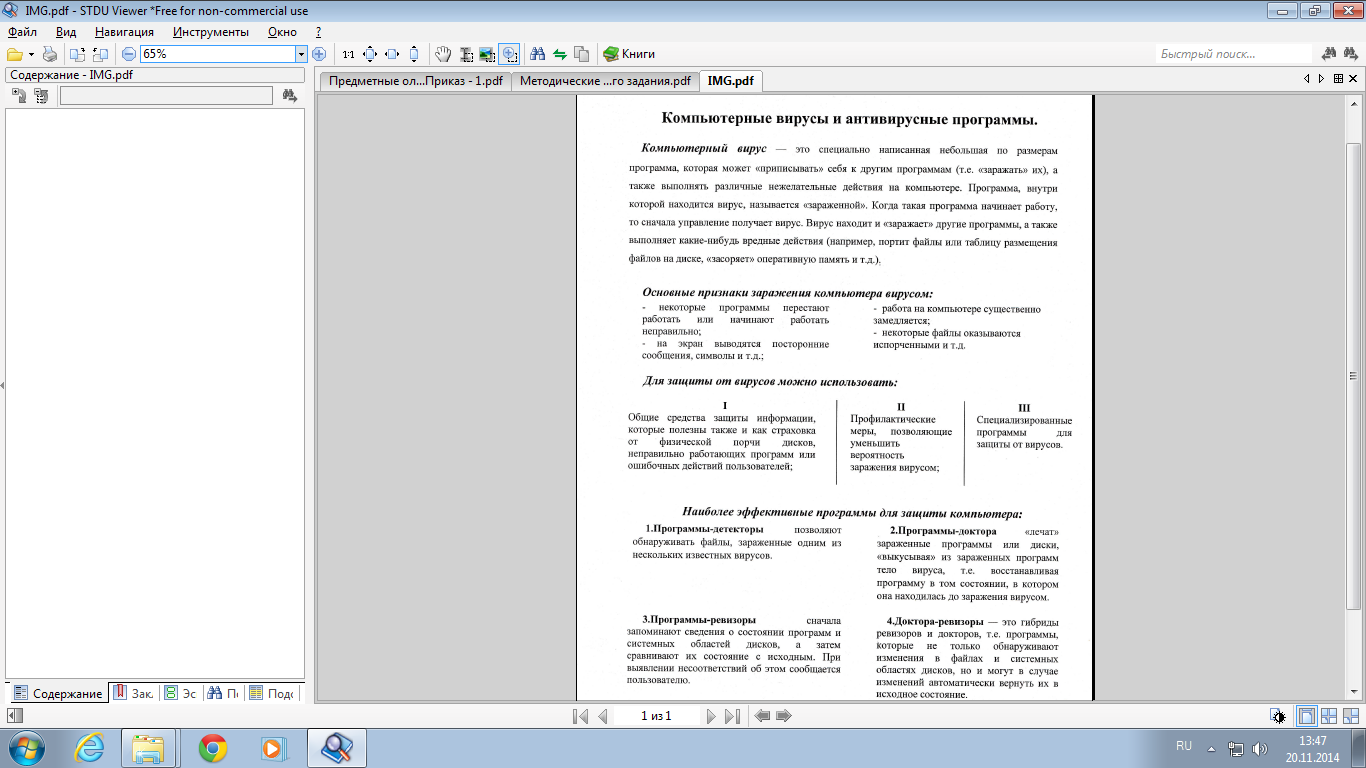Switch to Методические ...го задания.pdf tab
The image size is (1366, 768).
pyautogui.click(x=604, y=81)
